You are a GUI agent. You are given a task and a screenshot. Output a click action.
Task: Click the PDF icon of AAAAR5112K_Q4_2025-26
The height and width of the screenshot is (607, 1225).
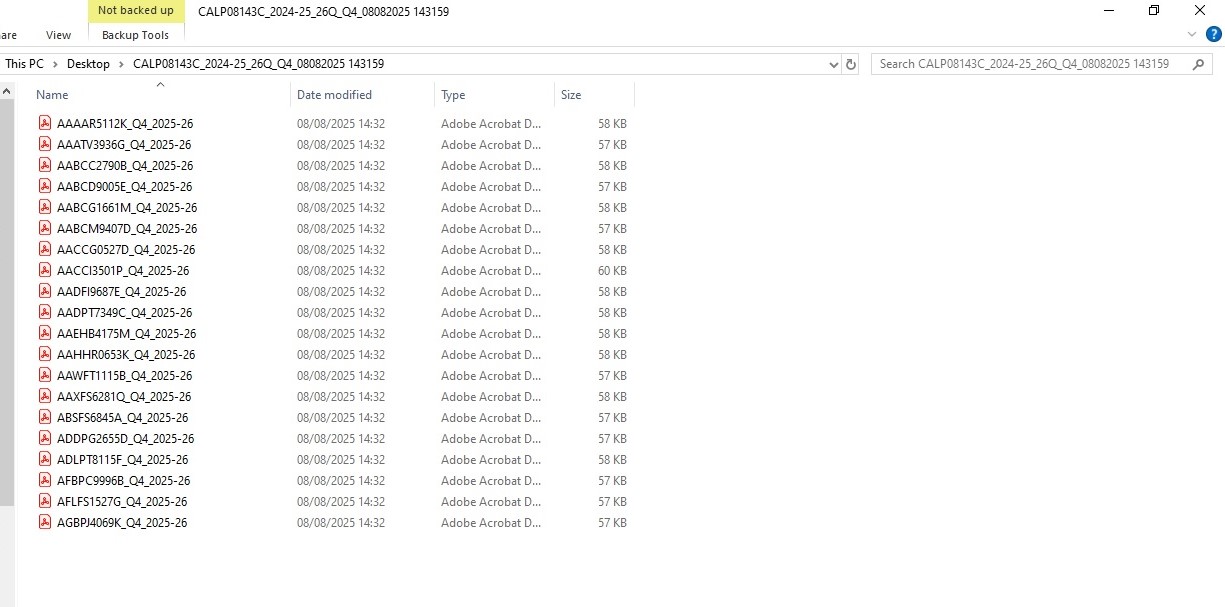45,123
